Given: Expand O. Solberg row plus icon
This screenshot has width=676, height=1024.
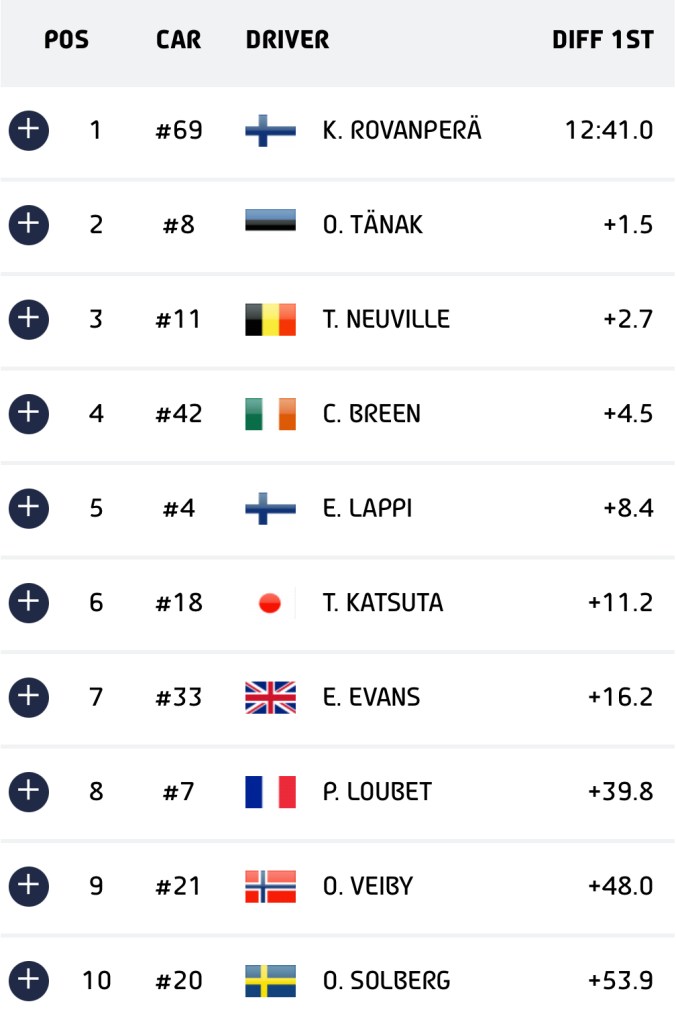Looking at the screenshot, I should pyautogui.click(x=29, y=980).
